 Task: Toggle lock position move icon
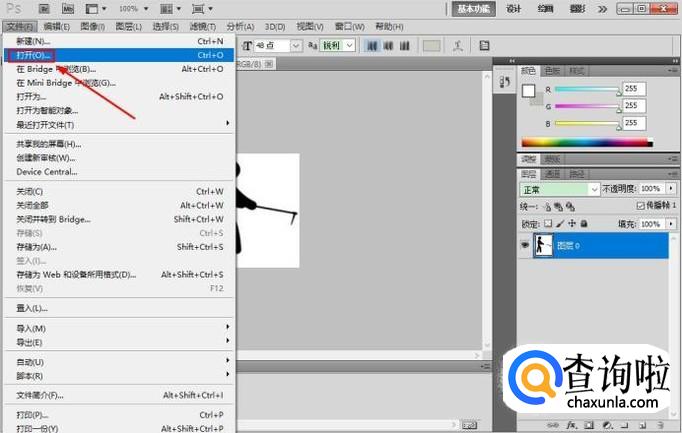point(572,223)
